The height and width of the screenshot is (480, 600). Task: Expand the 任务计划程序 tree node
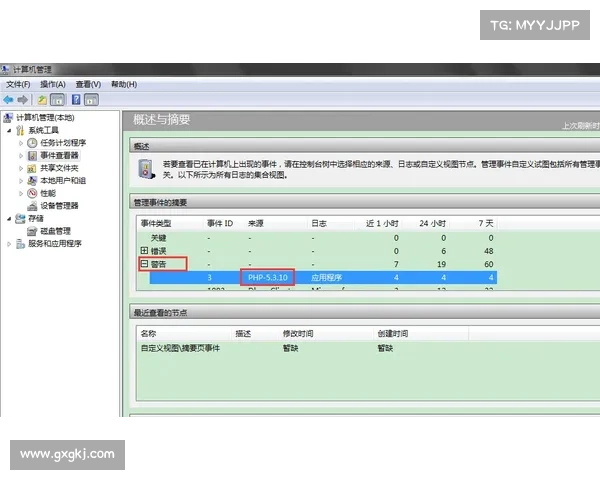point(21,143)
